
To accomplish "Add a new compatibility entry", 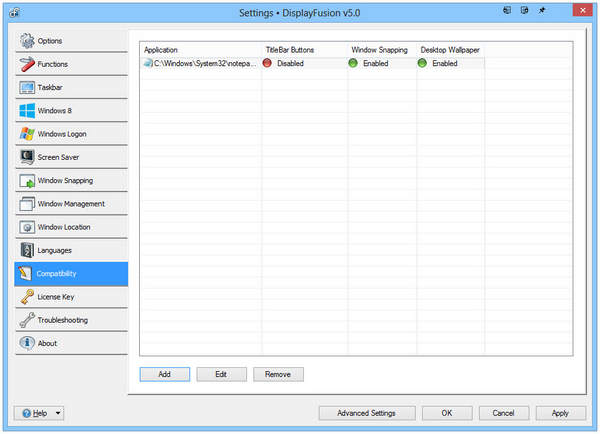I will click(165, 374).
